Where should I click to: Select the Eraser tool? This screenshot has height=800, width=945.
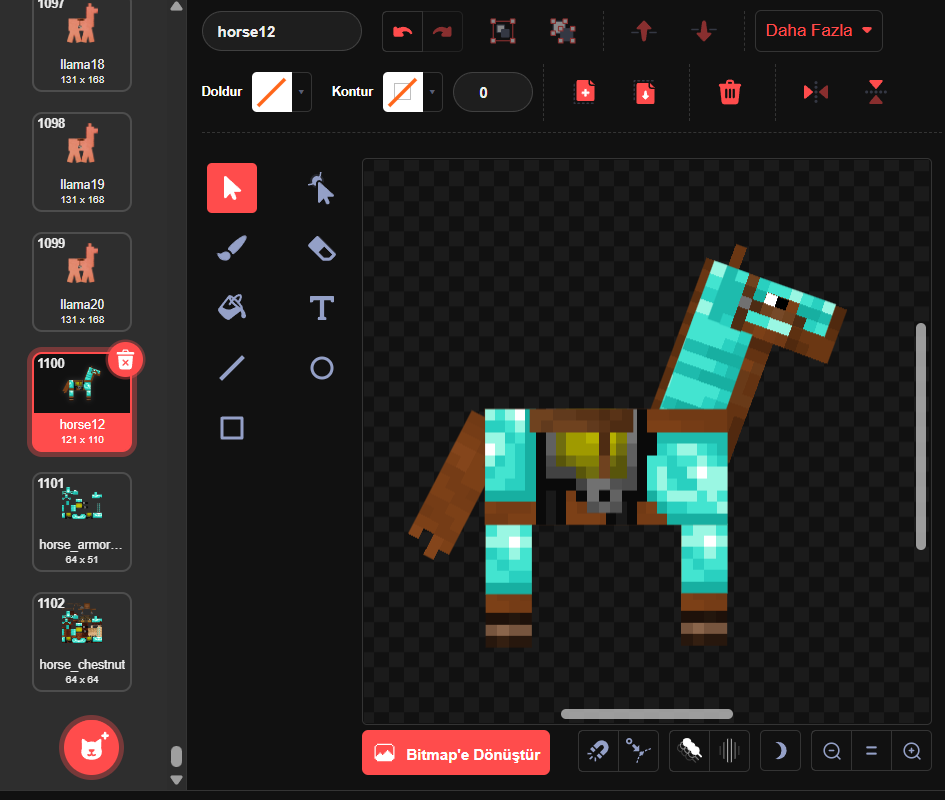[321, 248]
